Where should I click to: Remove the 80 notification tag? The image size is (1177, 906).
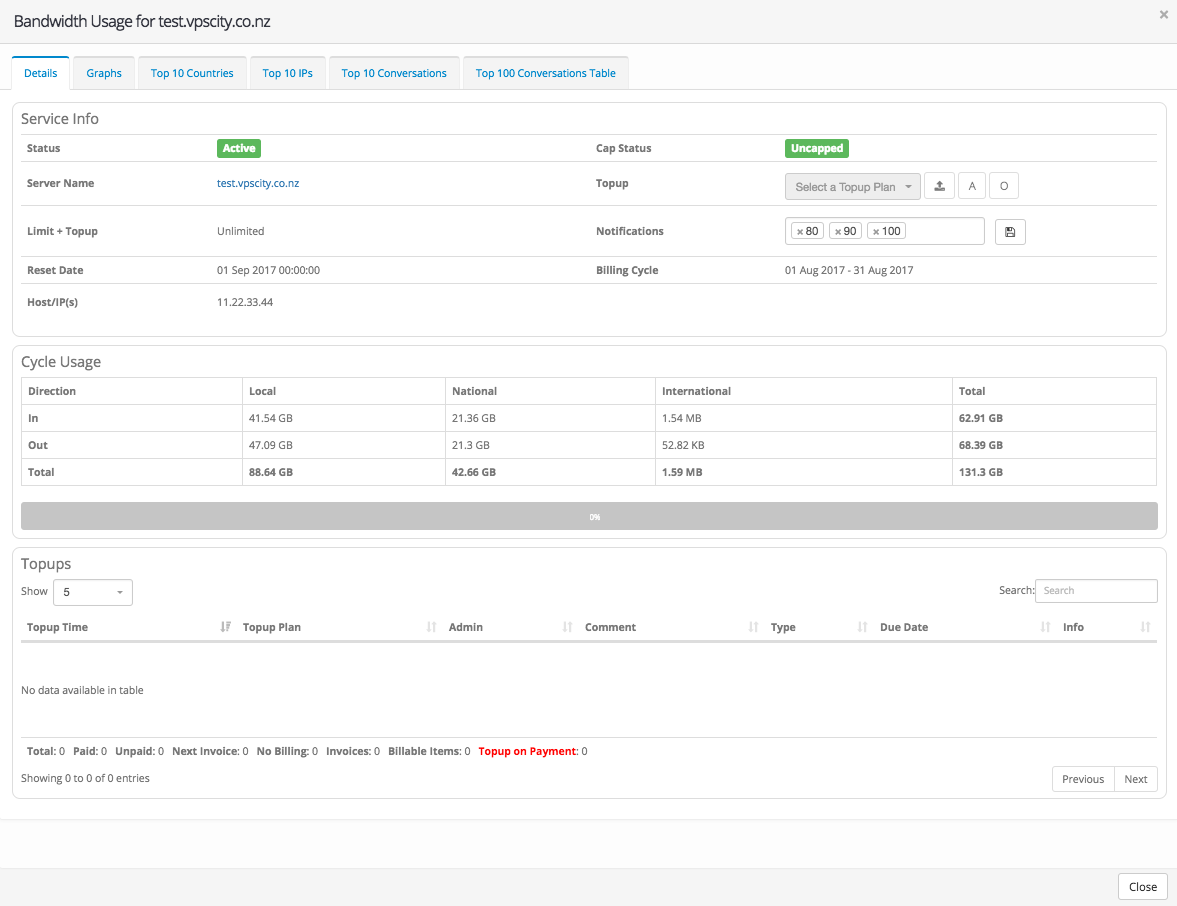pyautogui.click(x=800, y=232)
